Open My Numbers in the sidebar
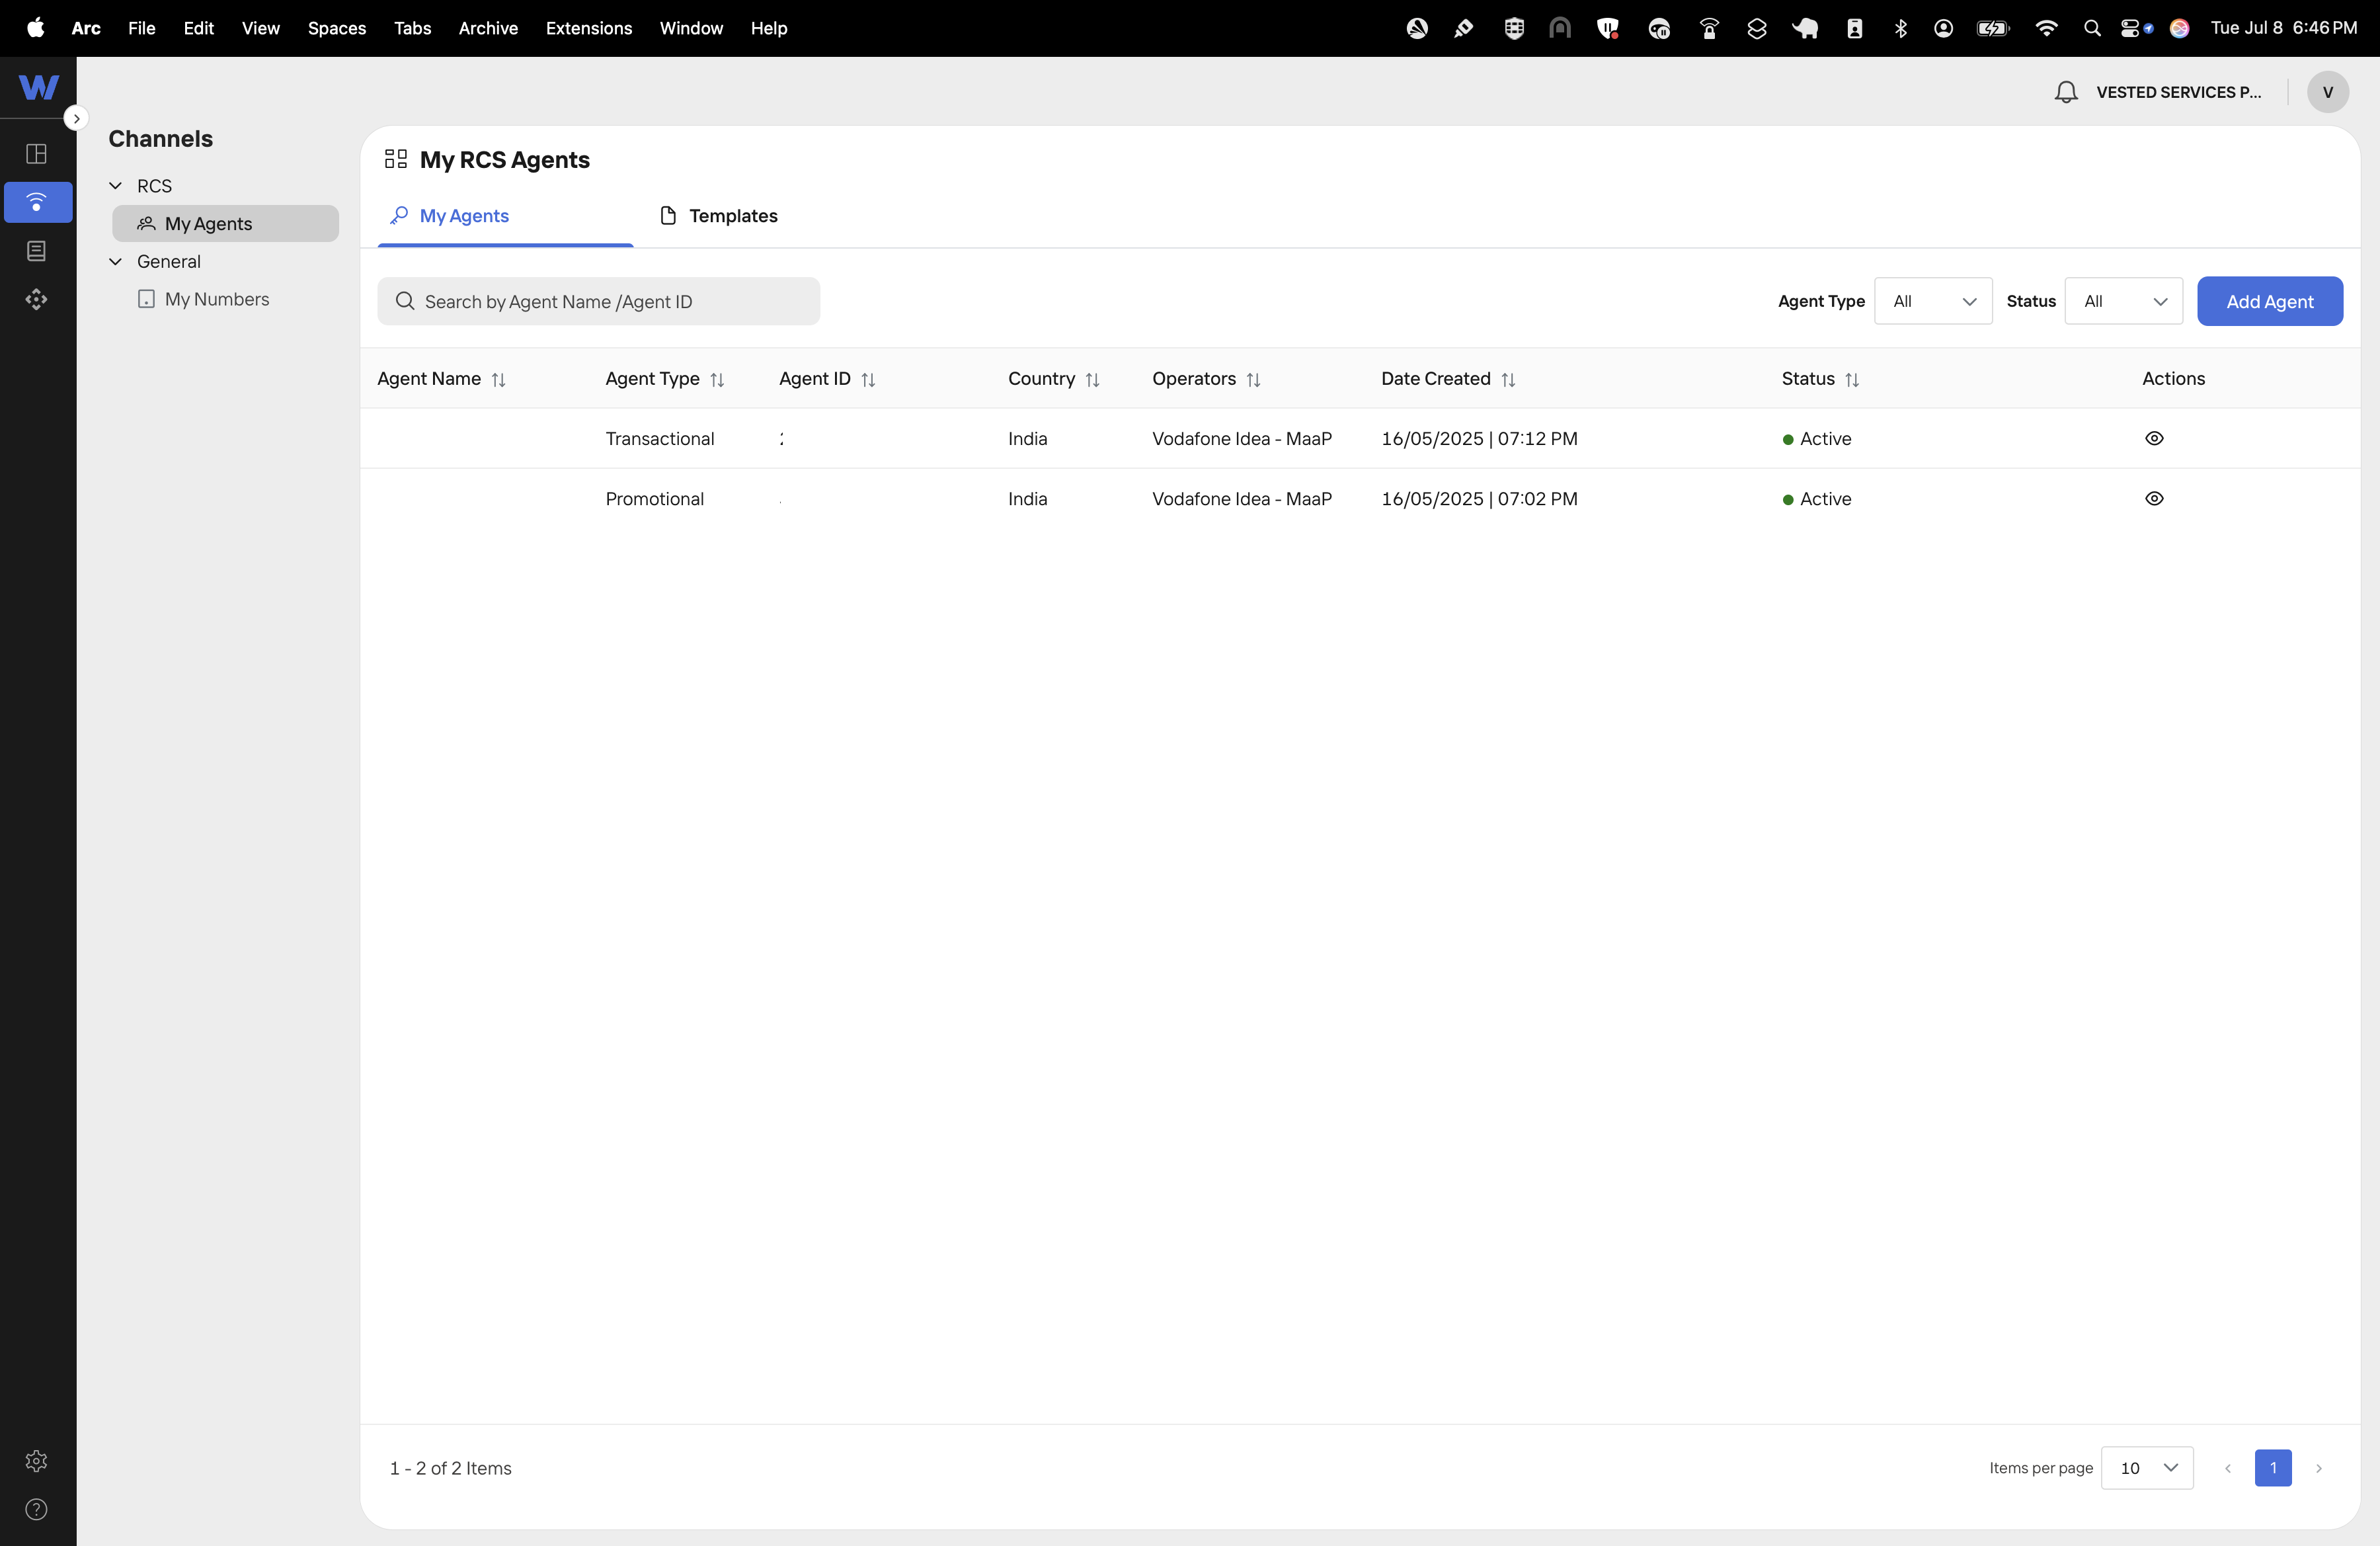2380x1546 pixels. 216,299
